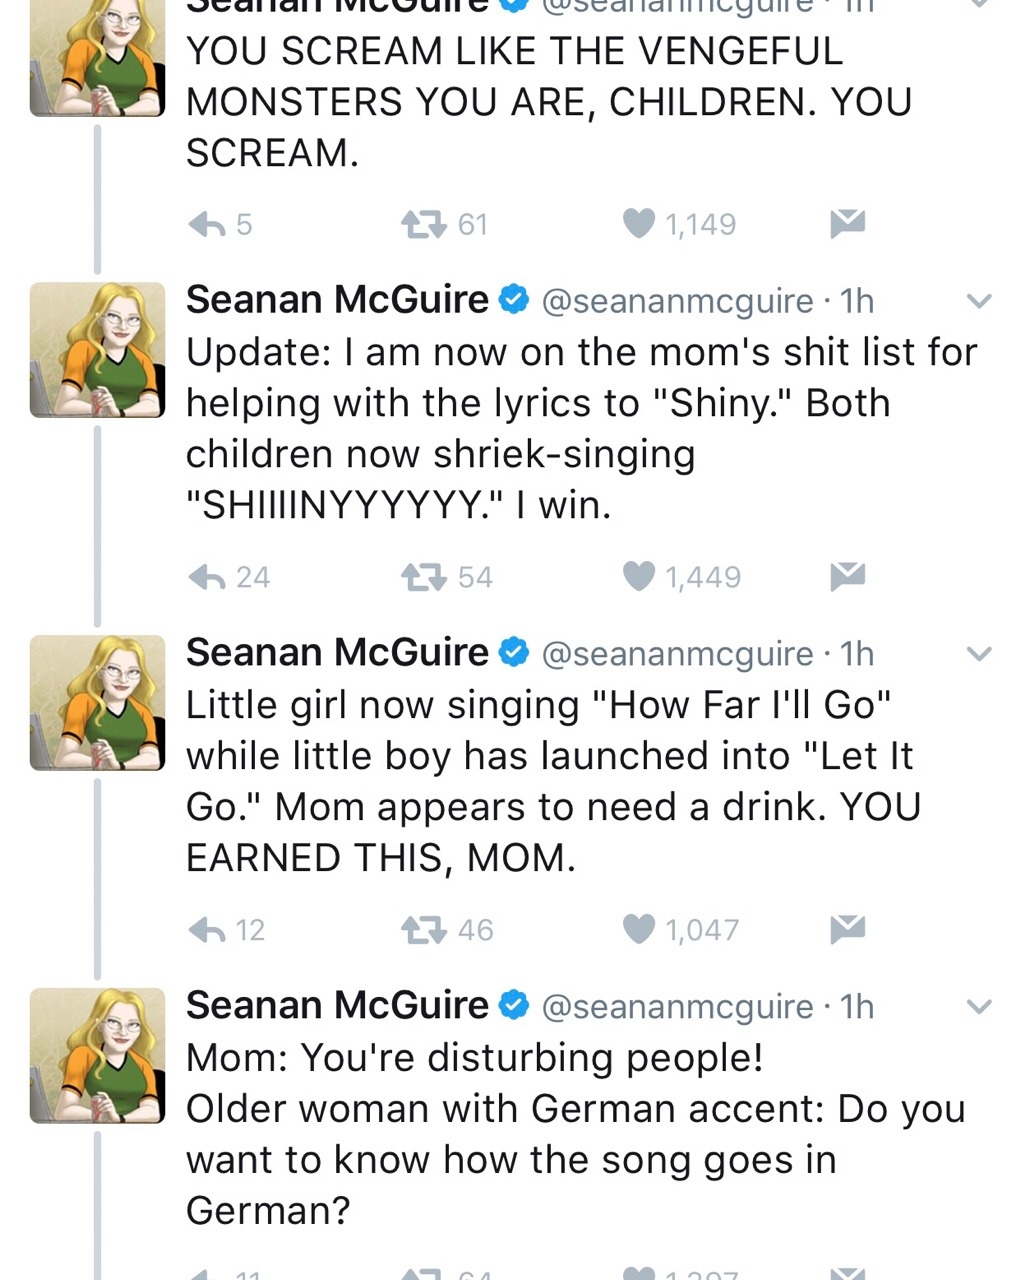Like the tweet with 1,149 likes
The height and width of the screenshot is (1280, 1021).
[x=639, y=224]
